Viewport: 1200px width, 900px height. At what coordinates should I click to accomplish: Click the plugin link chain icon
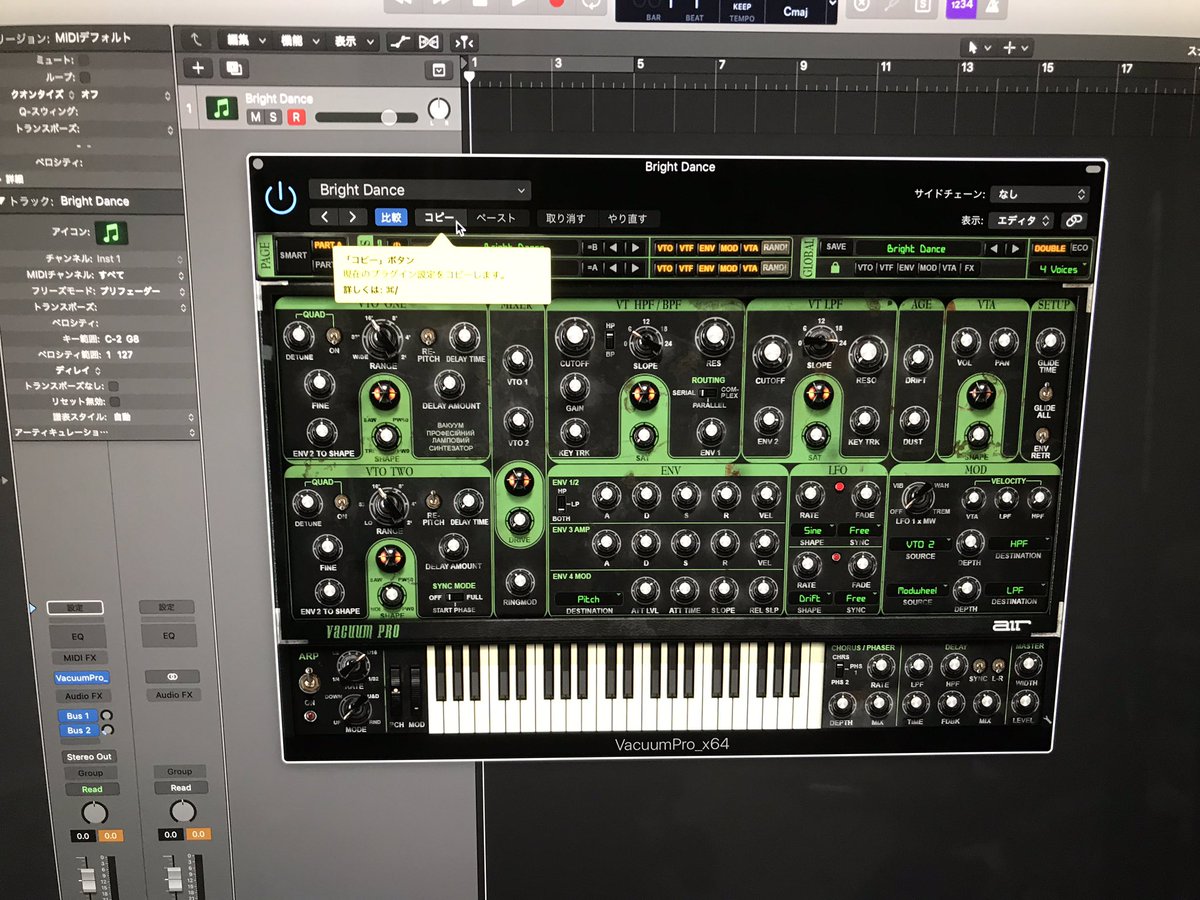pyautogui.click(x=1074, y=221)
